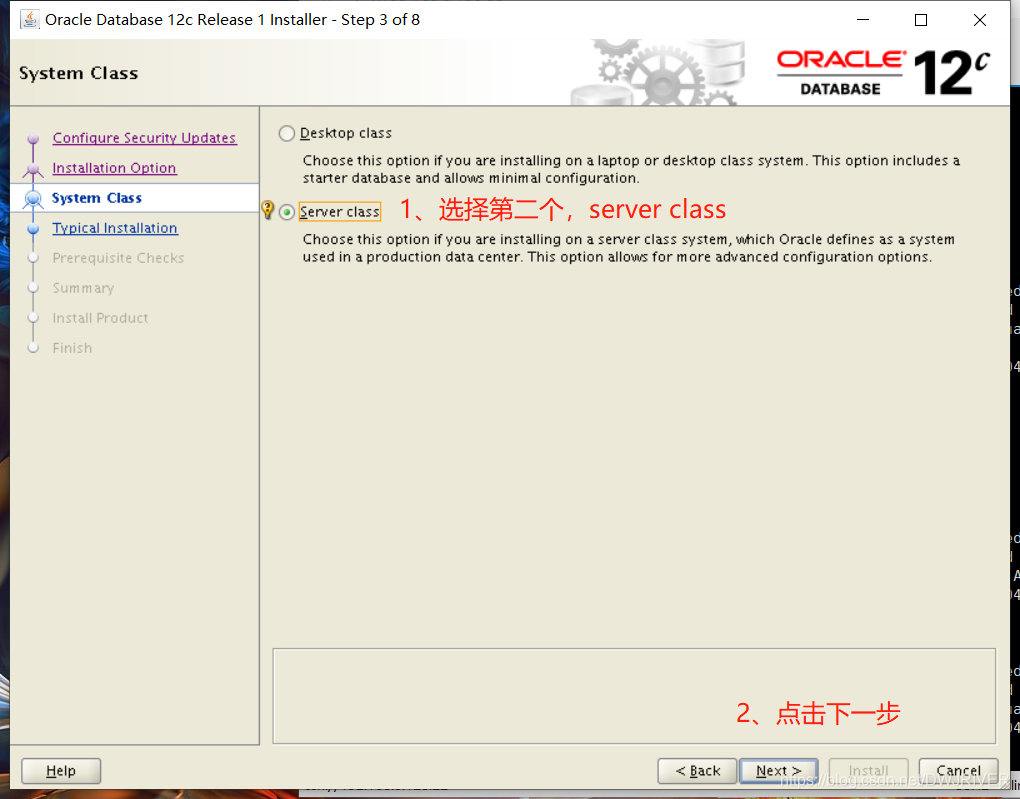Click the step bullet beside Installation Option
This screenshot has width=1020, height=799.
[x=33, y=169]
